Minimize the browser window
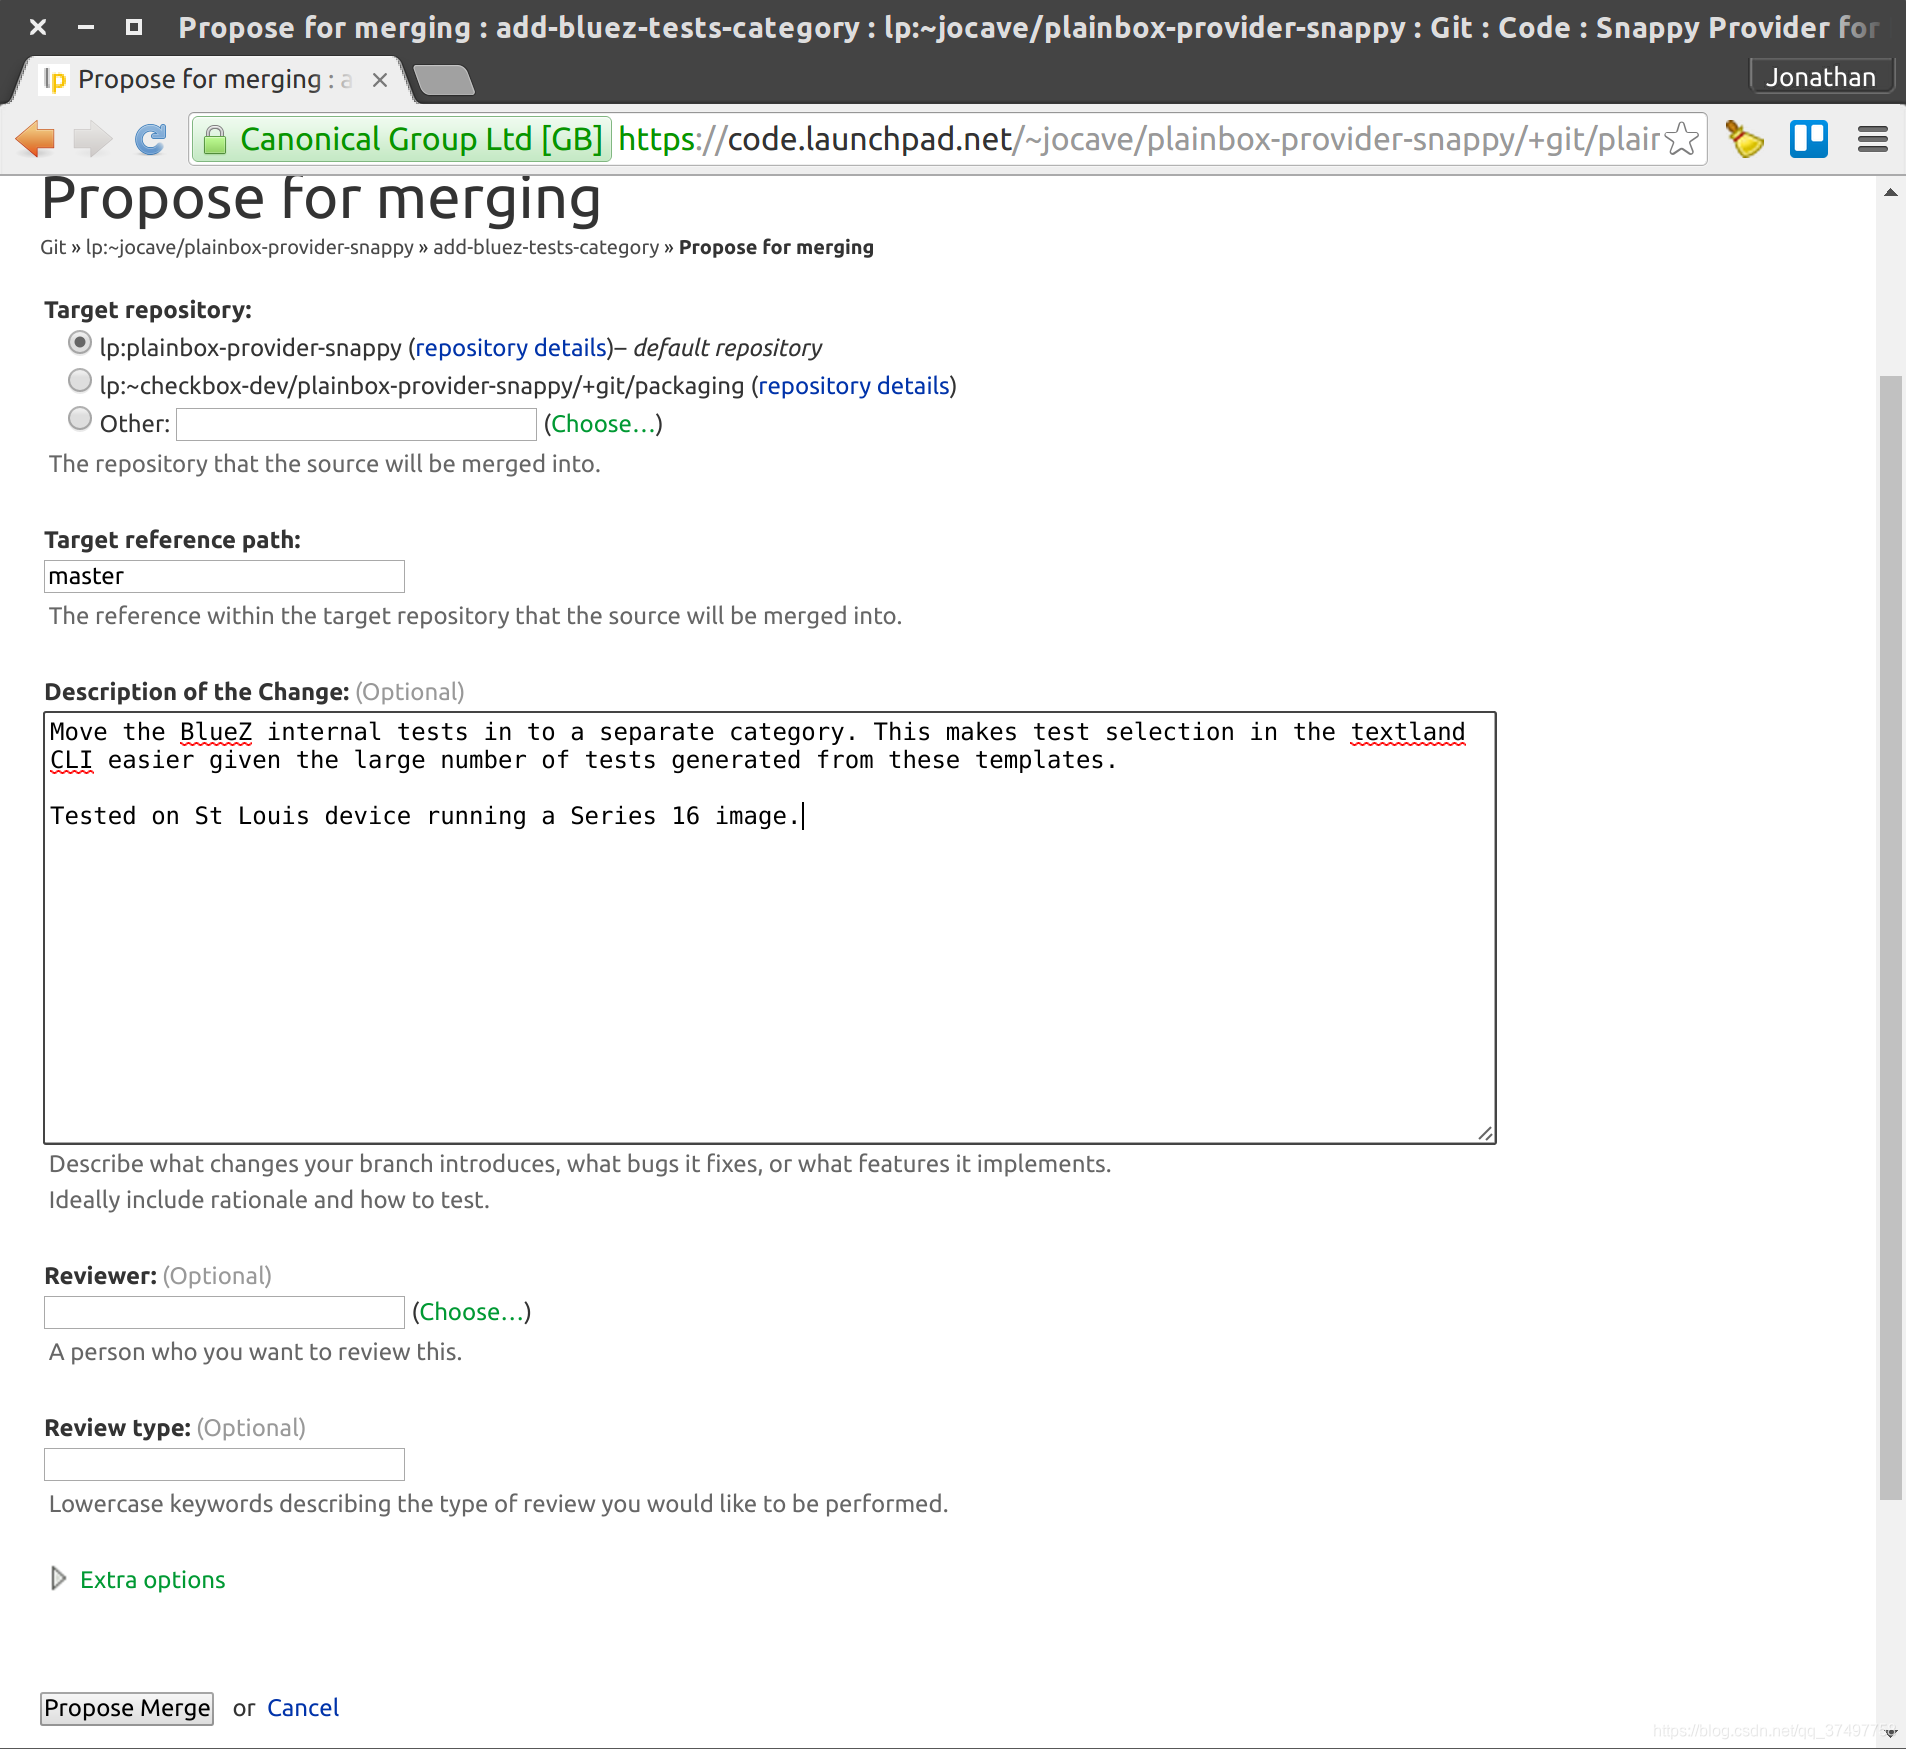The width and height of the screenshot is (1906, 1749). point(86,27)
